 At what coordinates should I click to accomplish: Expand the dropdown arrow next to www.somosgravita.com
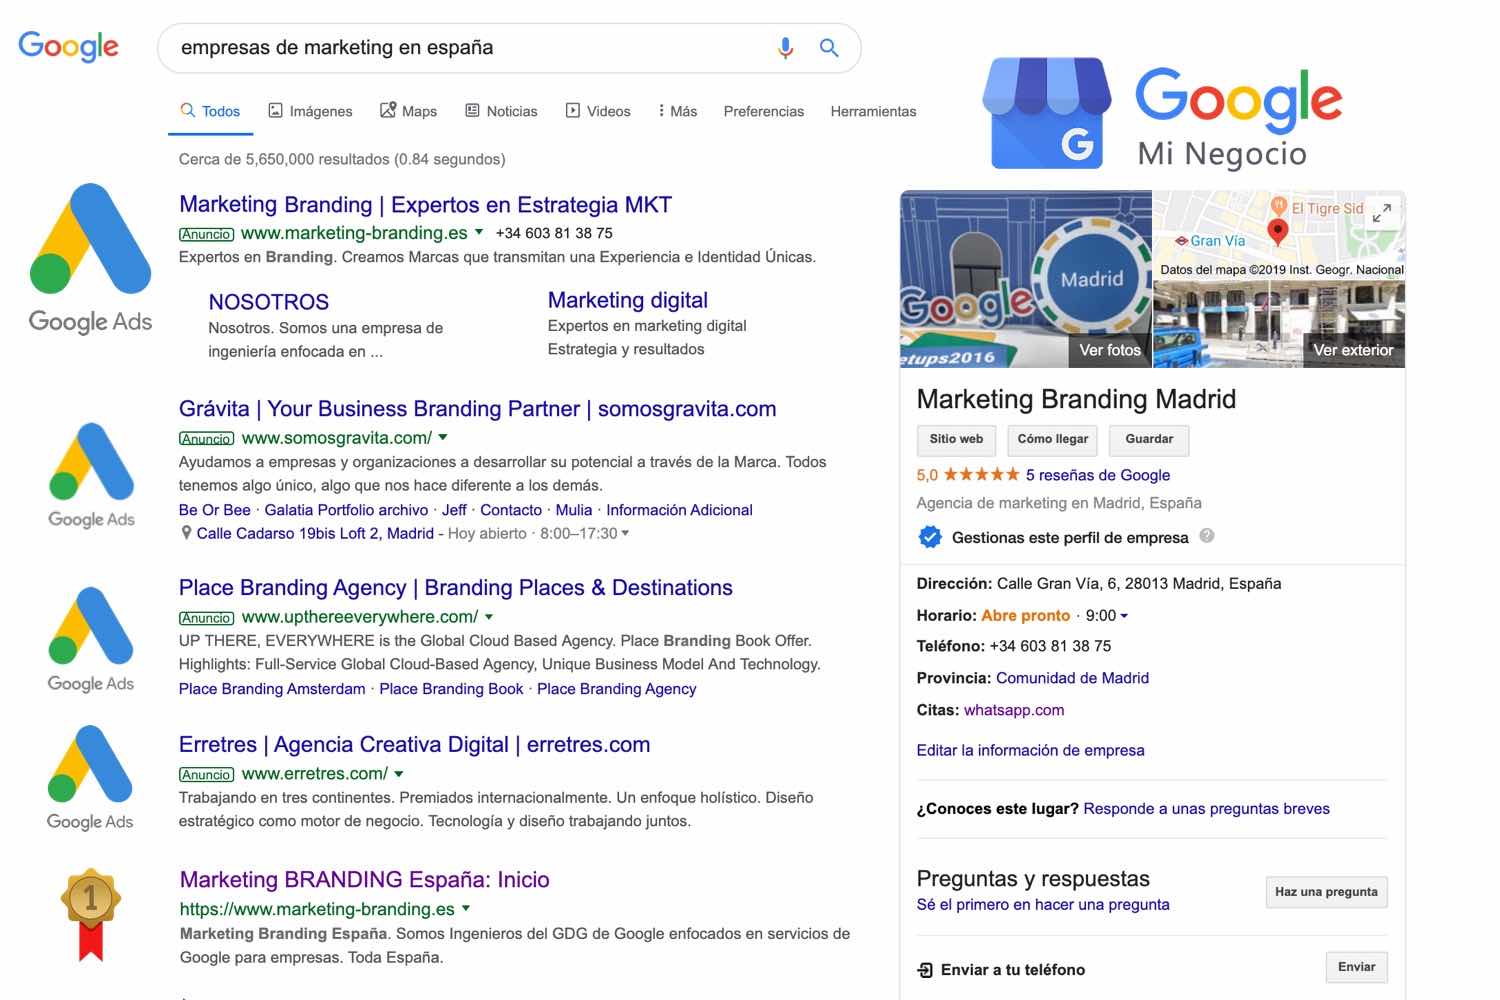[x=443, y=437]
